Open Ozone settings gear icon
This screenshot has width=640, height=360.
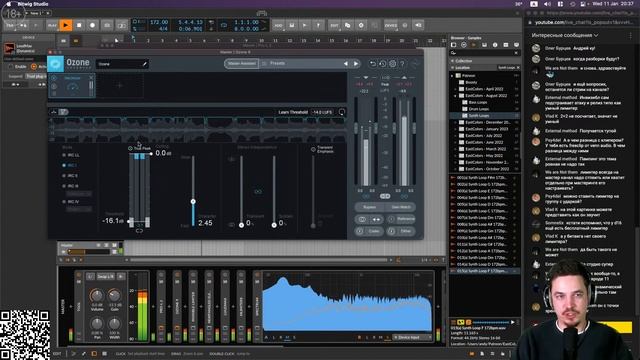tap(392, 64)
